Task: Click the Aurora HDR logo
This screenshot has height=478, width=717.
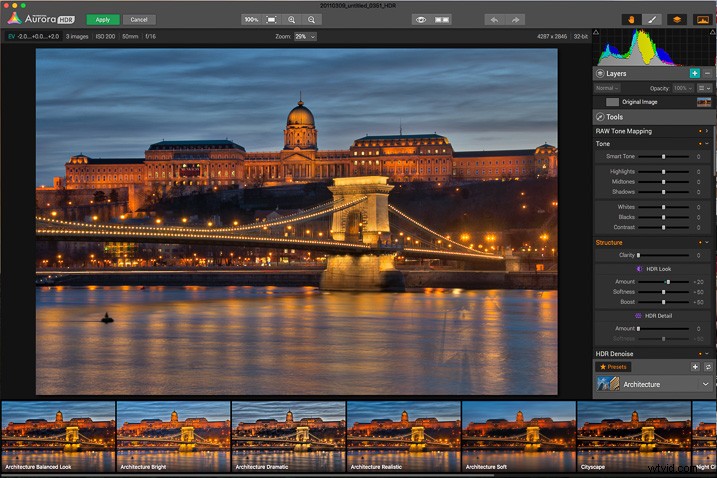Action: pos(41,19)
